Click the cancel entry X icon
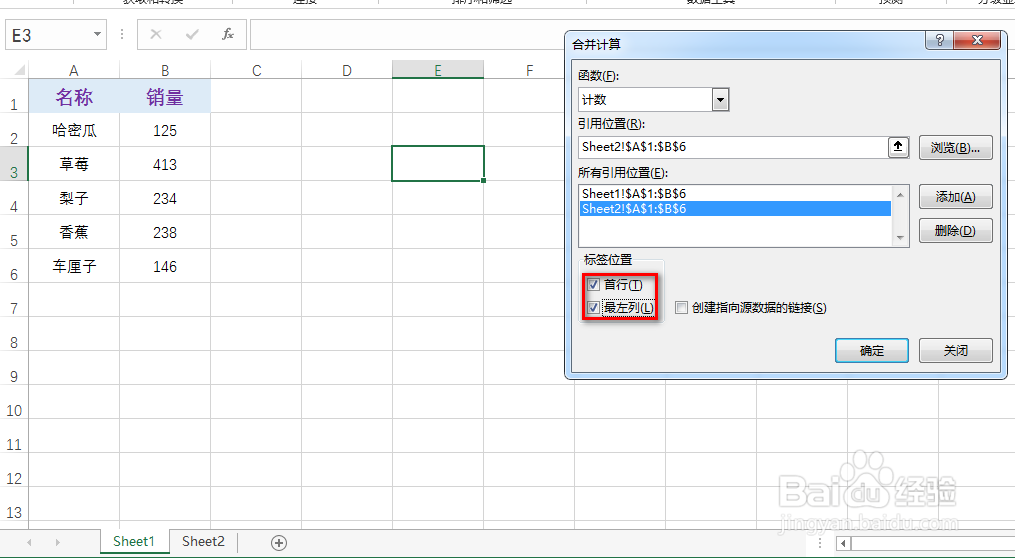 [x=156, y=34]
